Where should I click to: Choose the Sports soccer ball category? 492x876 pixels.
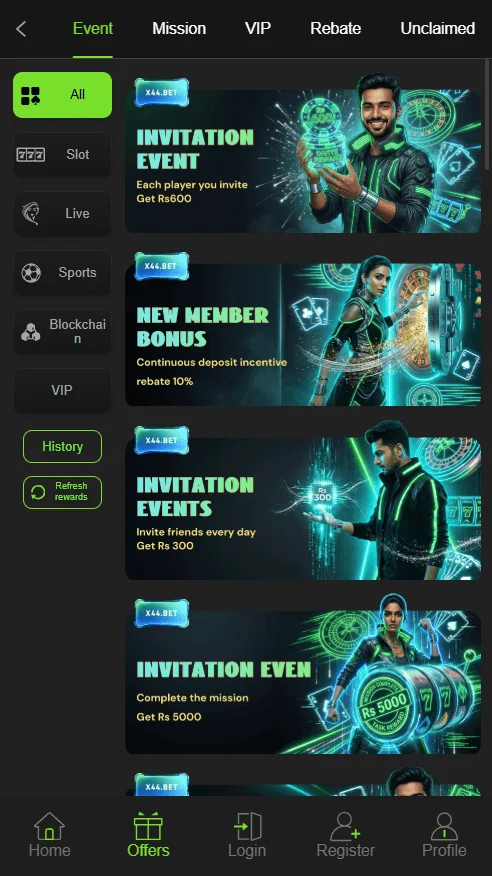(63, 273)
